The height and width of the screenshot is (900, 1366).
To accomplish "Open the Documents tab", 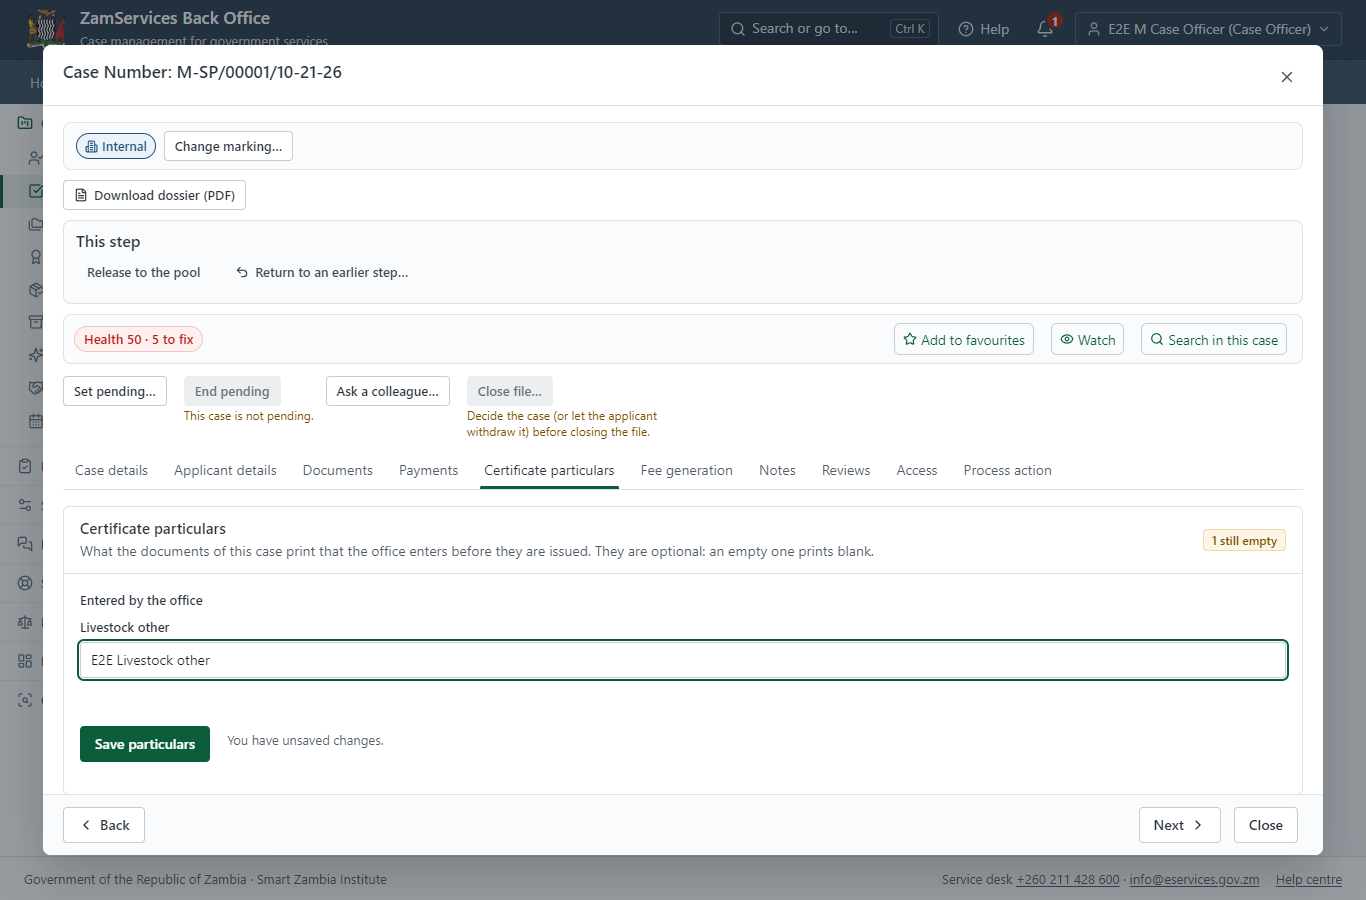I will pos(338,470).
